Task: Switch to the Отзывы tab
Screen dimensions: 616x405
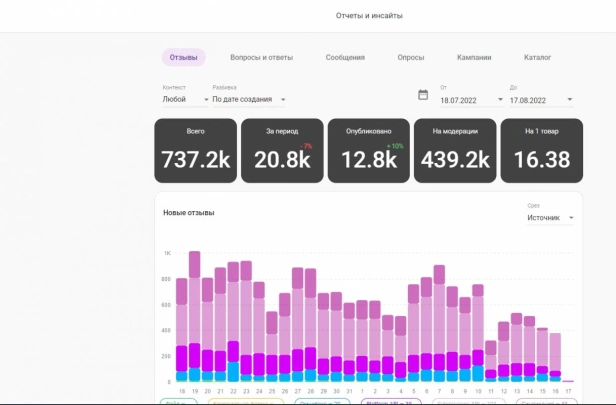Action: (x=183, y=57)
